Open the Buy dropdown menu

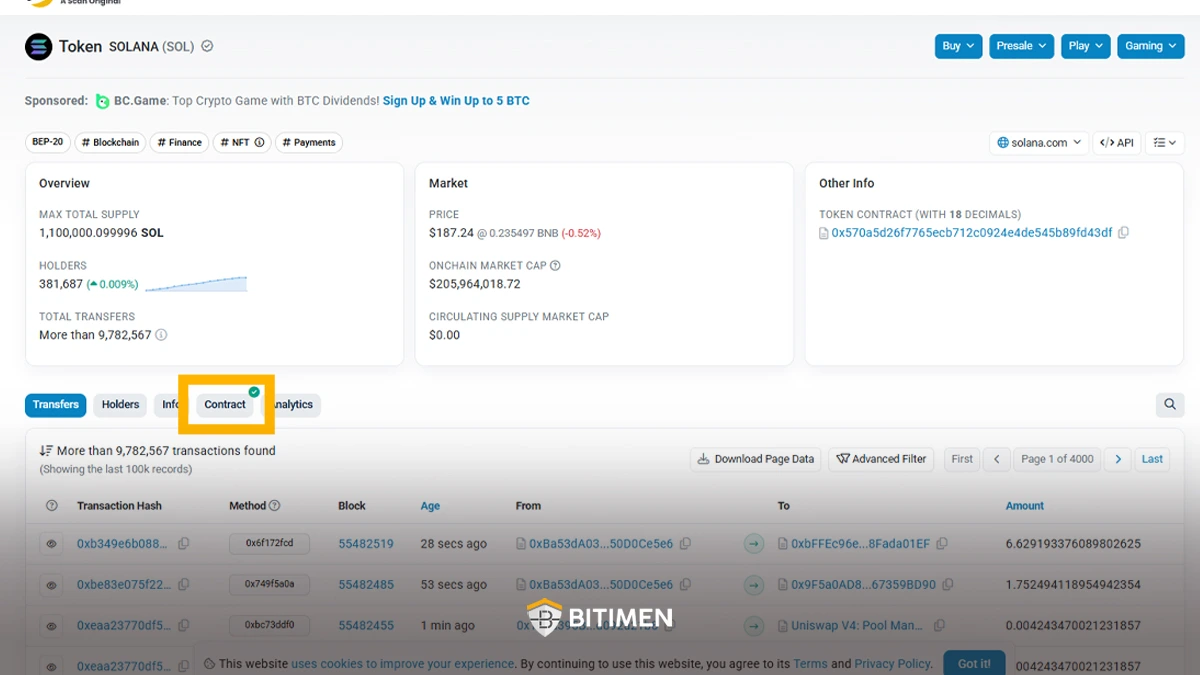959,46
